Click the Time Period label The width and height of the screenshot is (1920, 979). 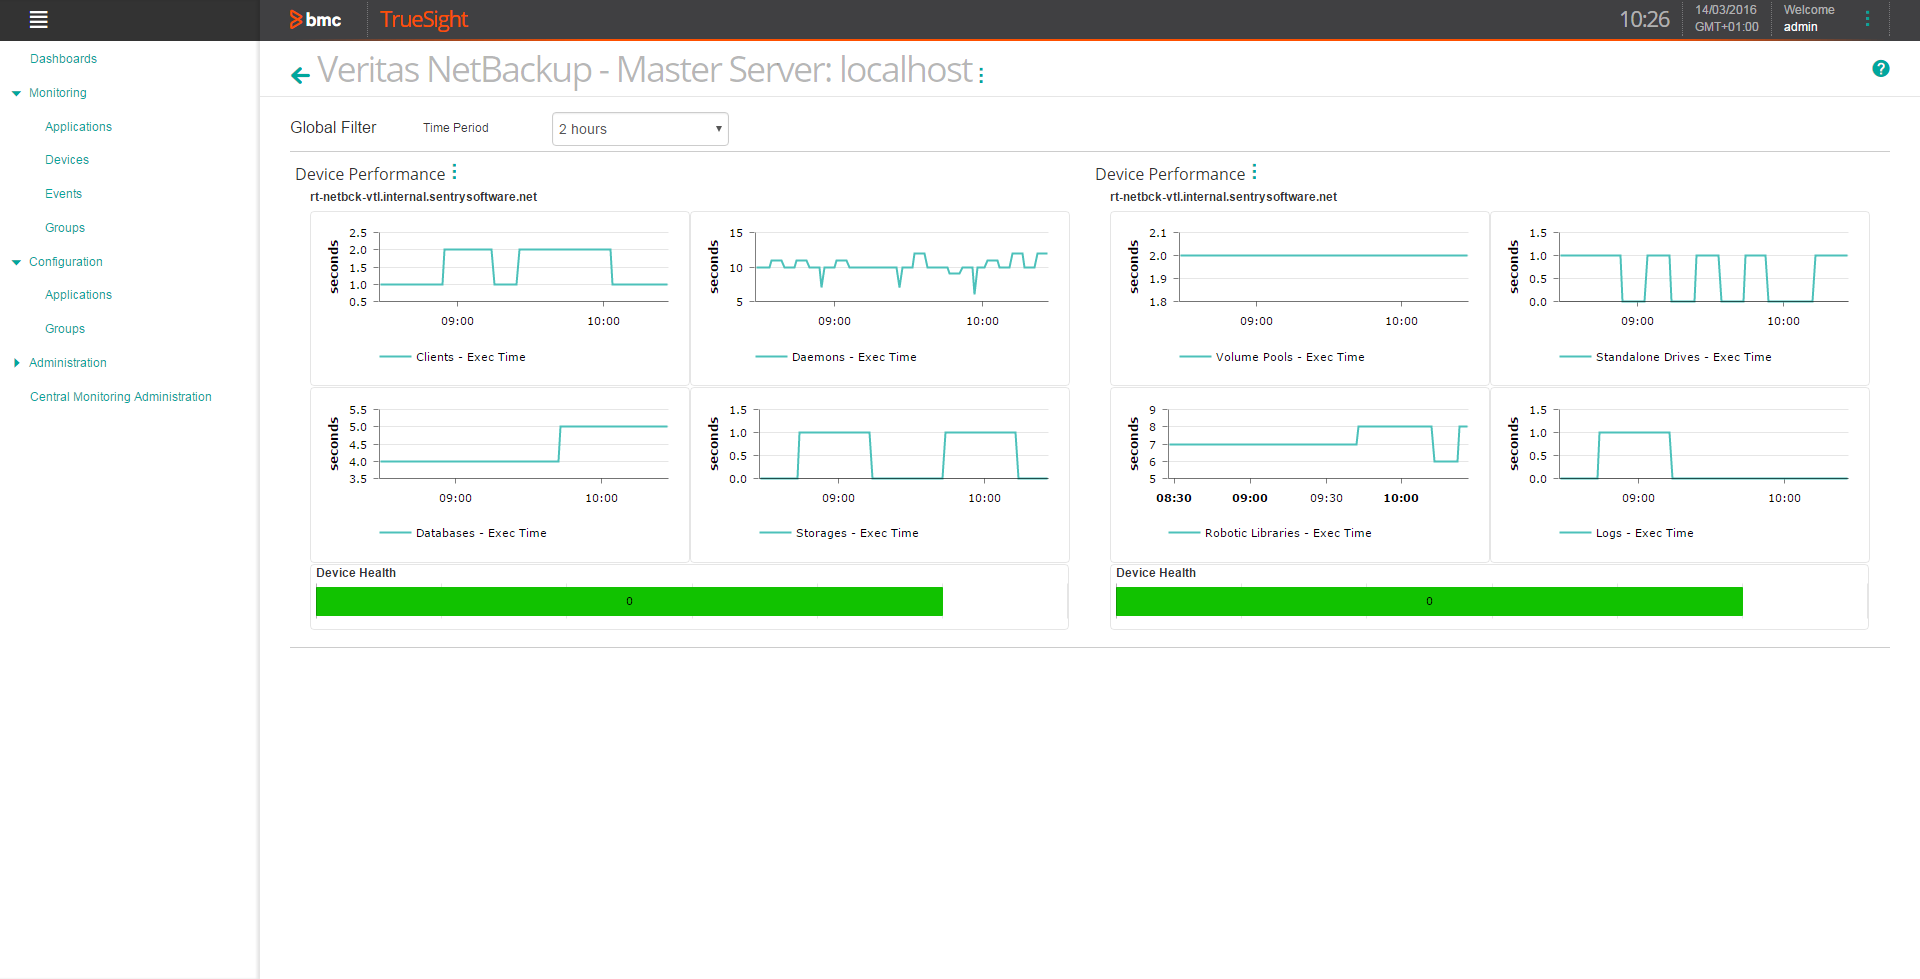pyautogui.click(x=456, y=128)
